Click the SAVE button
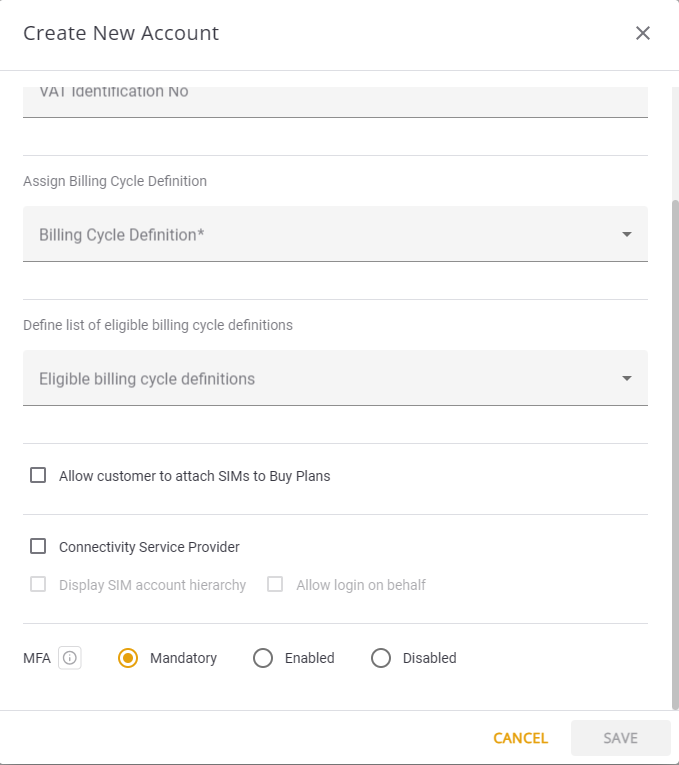Viewport: 679px width, 765px height. pos(620,738)
